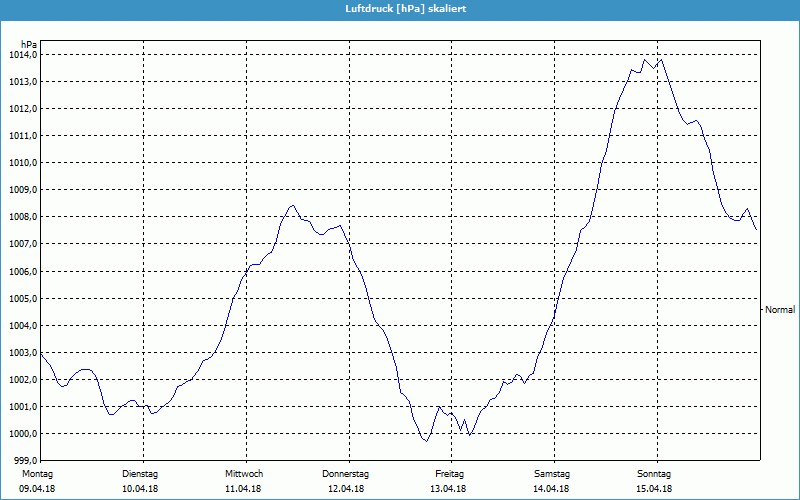Click the '1004,0' y-axis label
Viewport: 800px width, 500px height.
coord(22,326)
